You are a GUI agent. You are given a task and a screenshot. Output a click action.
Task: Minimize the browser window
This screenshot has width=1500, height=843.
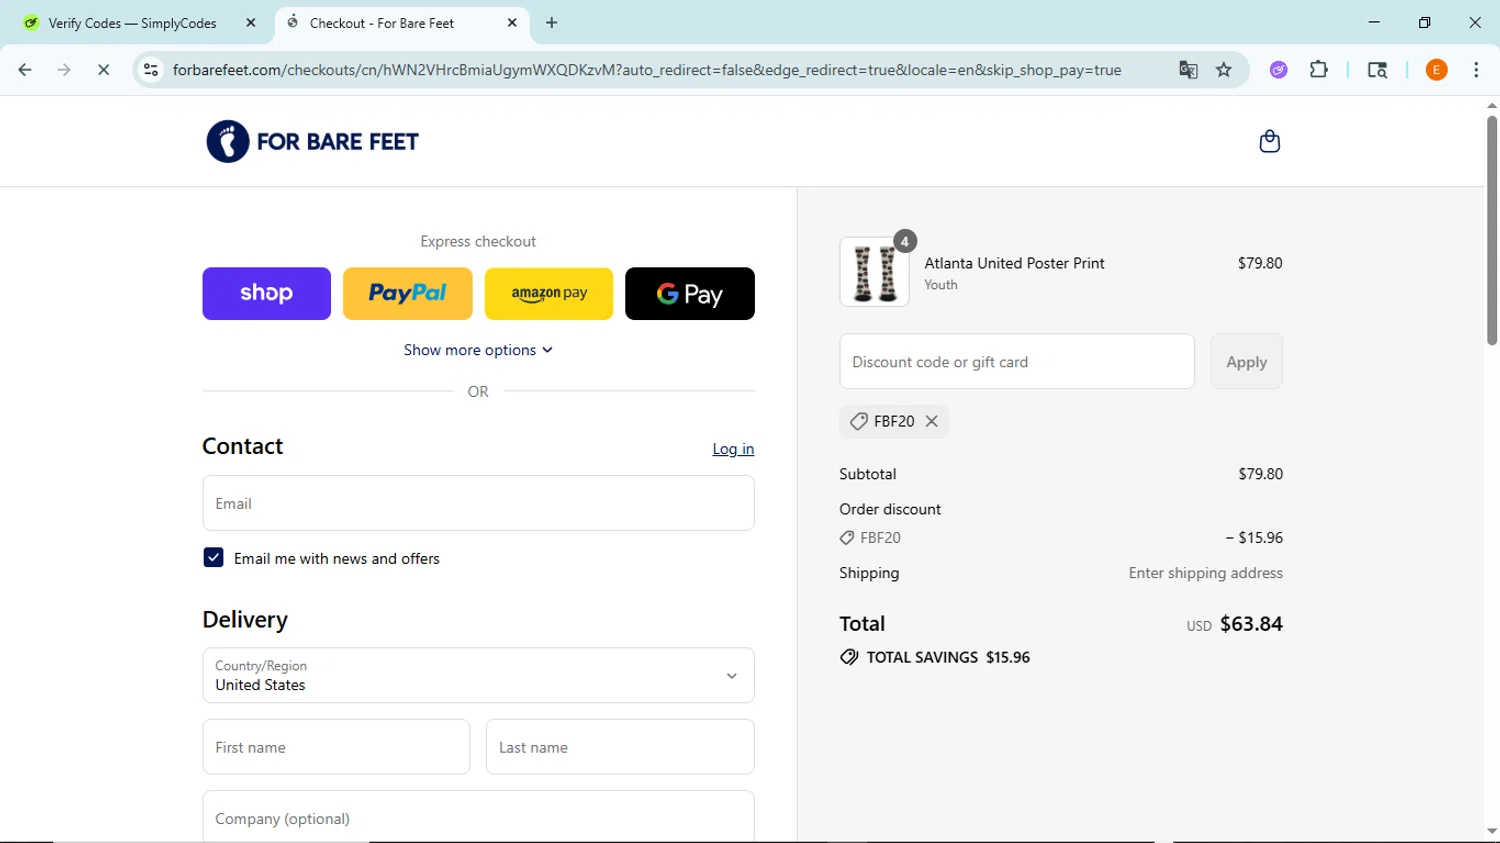coord(1374,22)
